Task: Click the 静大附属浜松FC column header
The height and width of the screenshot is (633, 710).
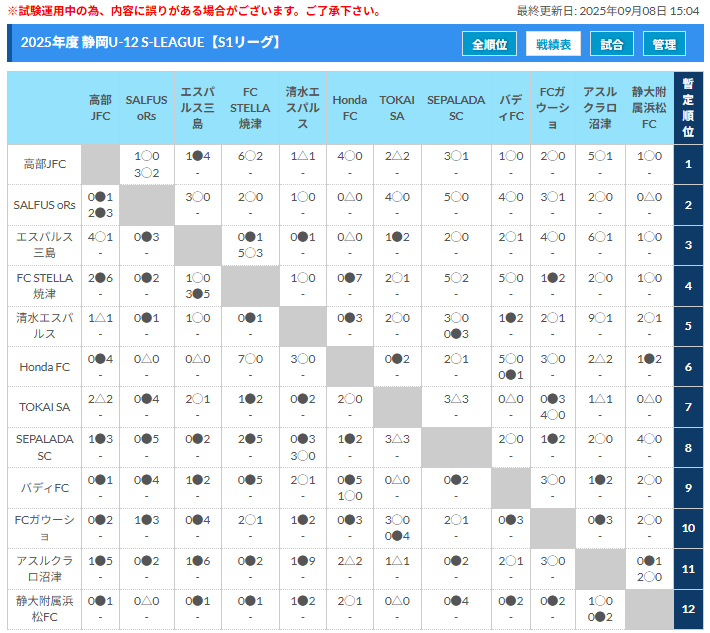Action: (x=649, y=108)
